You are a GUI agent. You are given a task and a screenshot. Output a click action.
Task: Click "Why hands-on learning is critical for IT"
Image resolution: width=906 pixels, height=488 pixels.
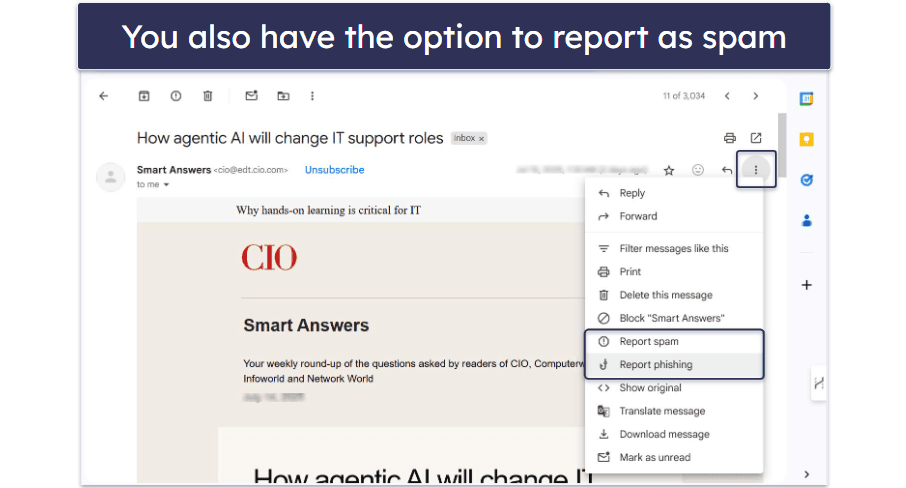328,210
